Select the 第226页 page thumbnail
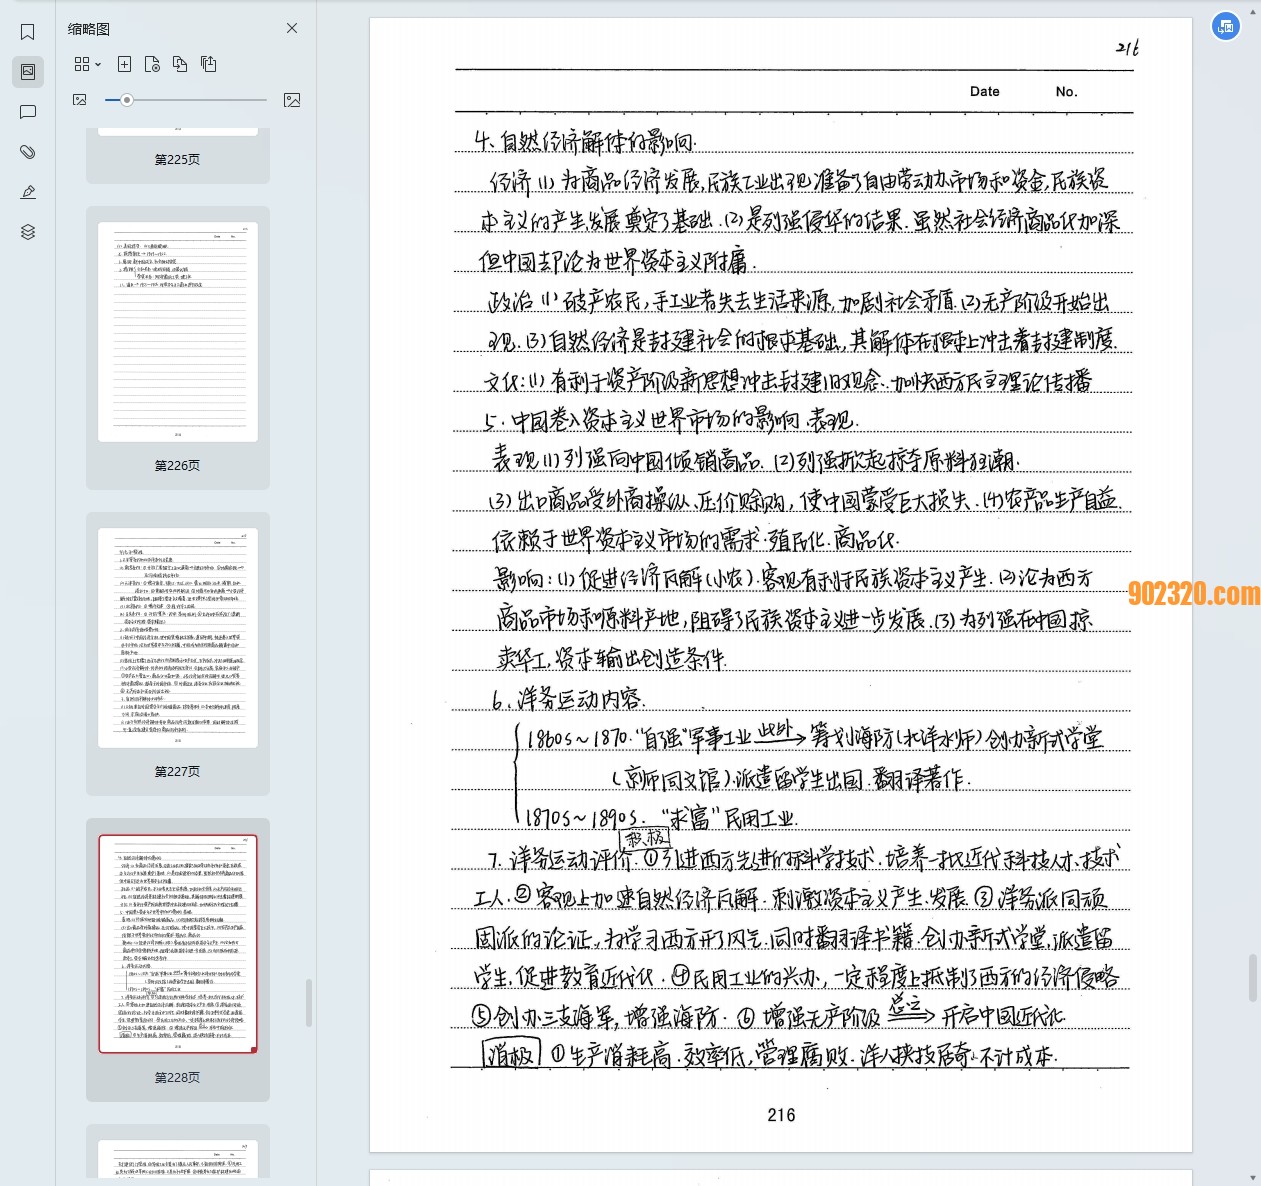The image size is (1261, 1186). click(178, 332)
